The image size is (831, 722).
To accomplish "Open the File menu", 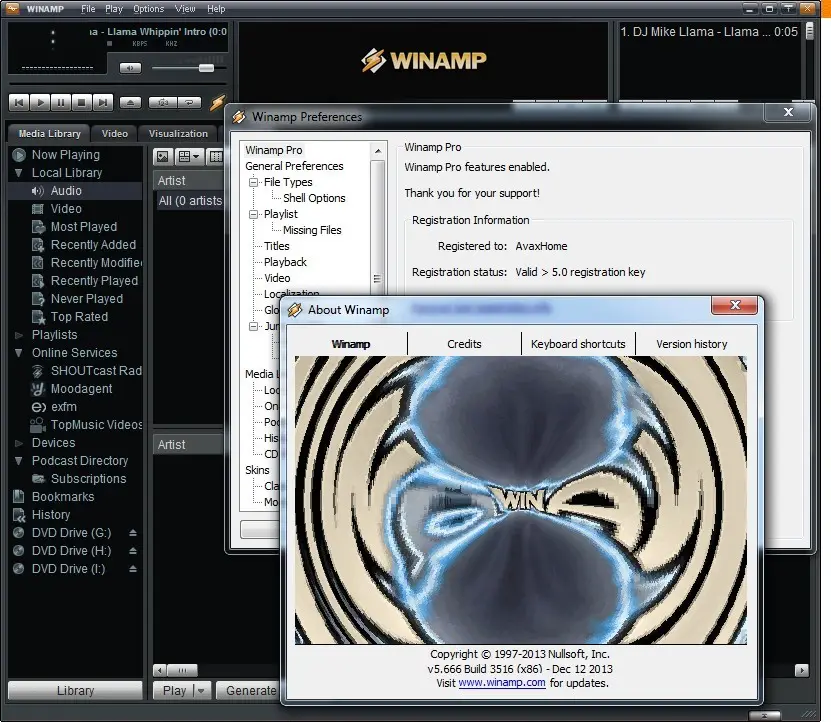I will tap(88, 9).
